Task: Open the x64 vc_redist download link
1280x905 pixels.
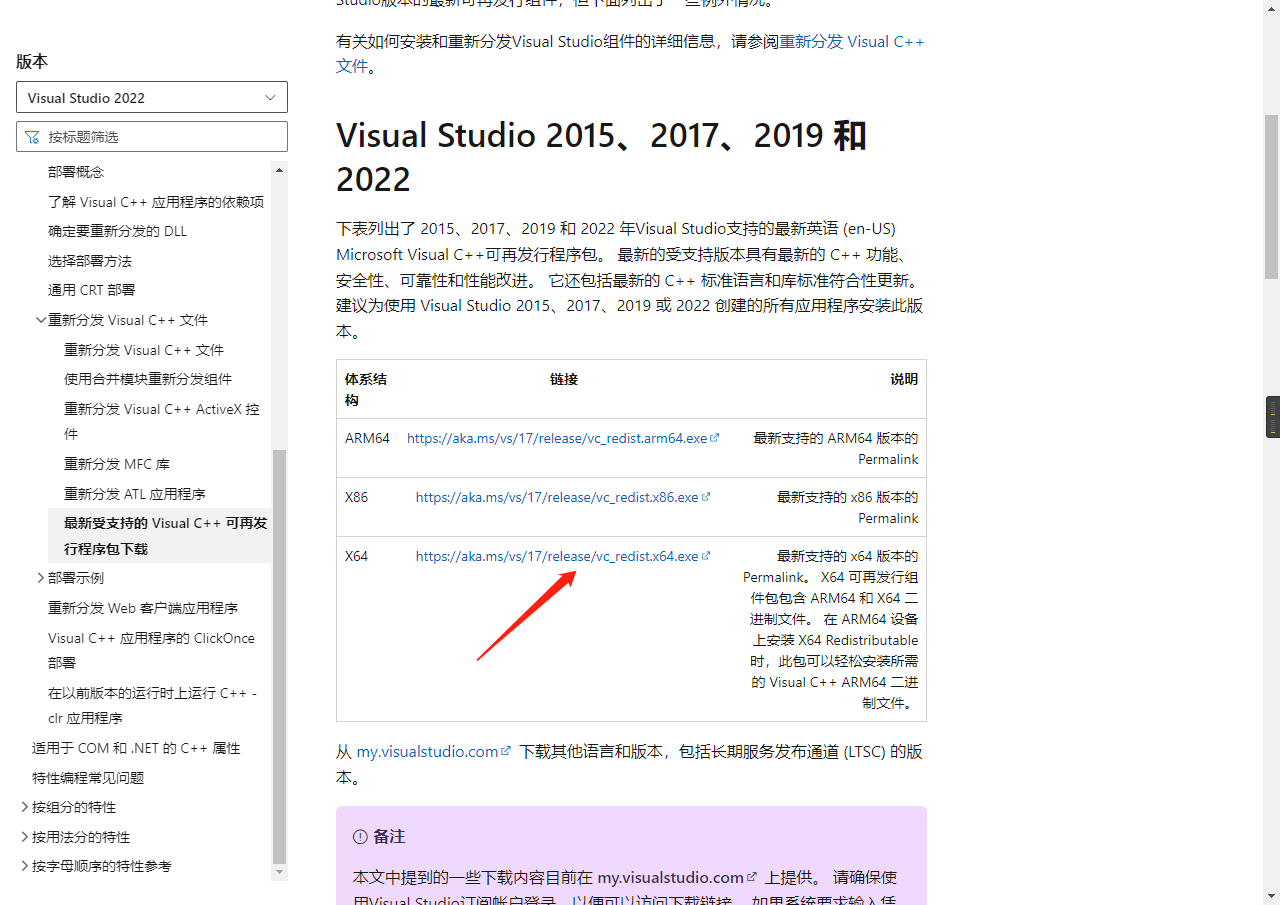Action: click(556, 555)
